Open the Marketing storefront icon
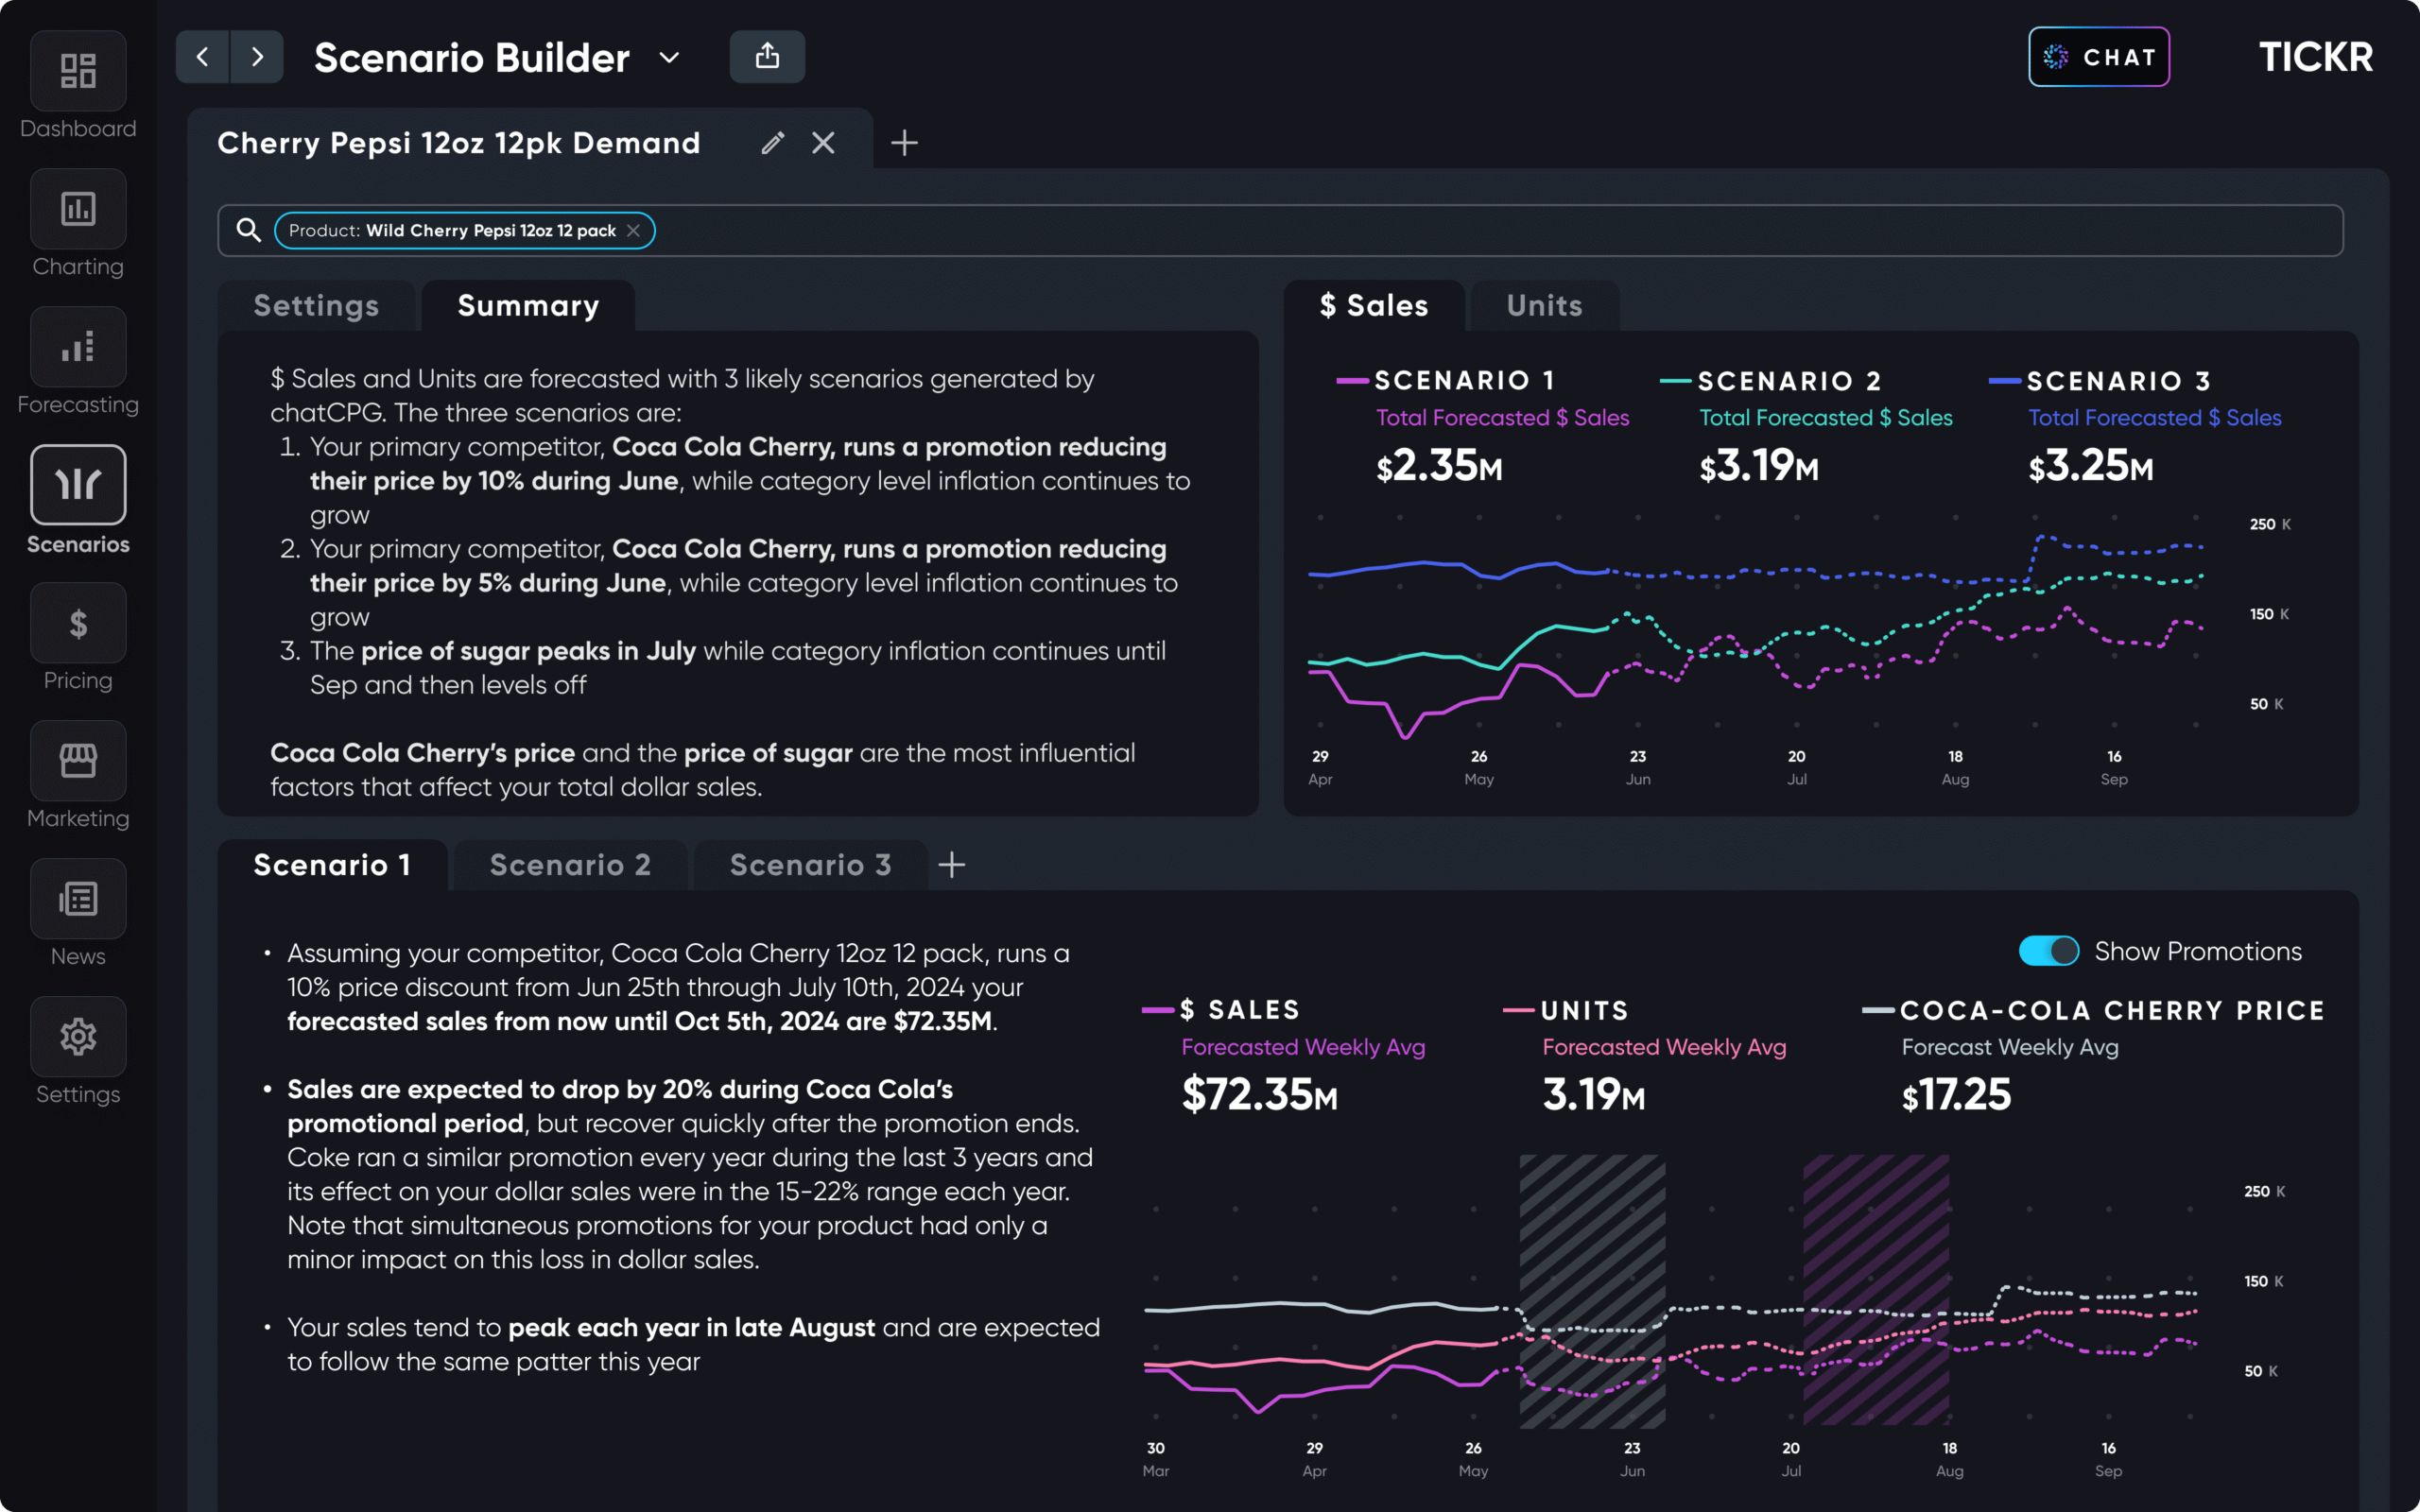The width and height of the screenshot is (2420, 1512). click(78, 761)
